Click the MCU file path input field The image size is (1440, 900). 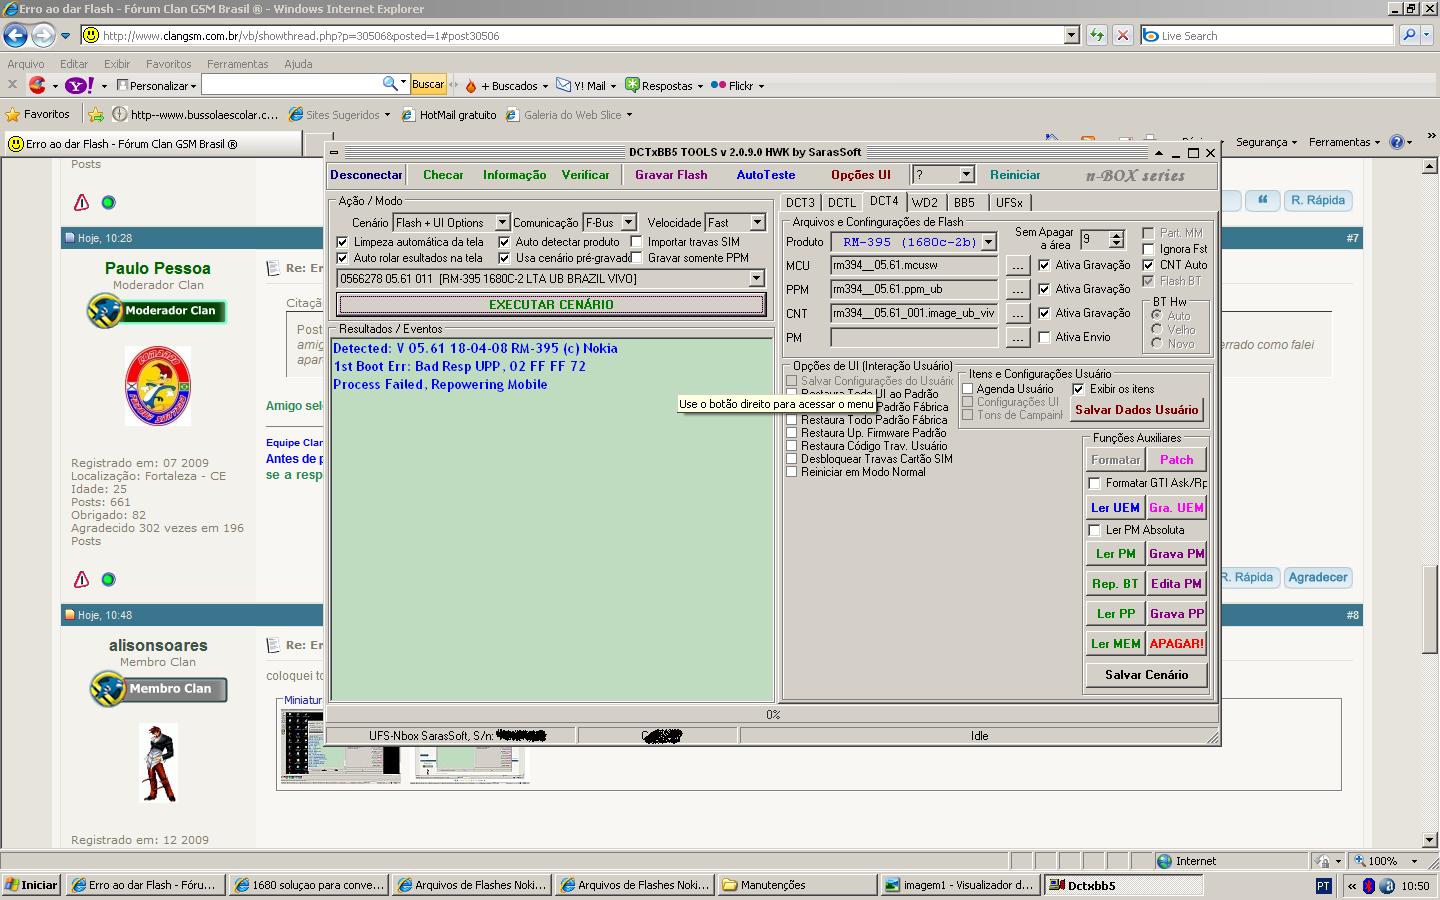click(914, 265)
